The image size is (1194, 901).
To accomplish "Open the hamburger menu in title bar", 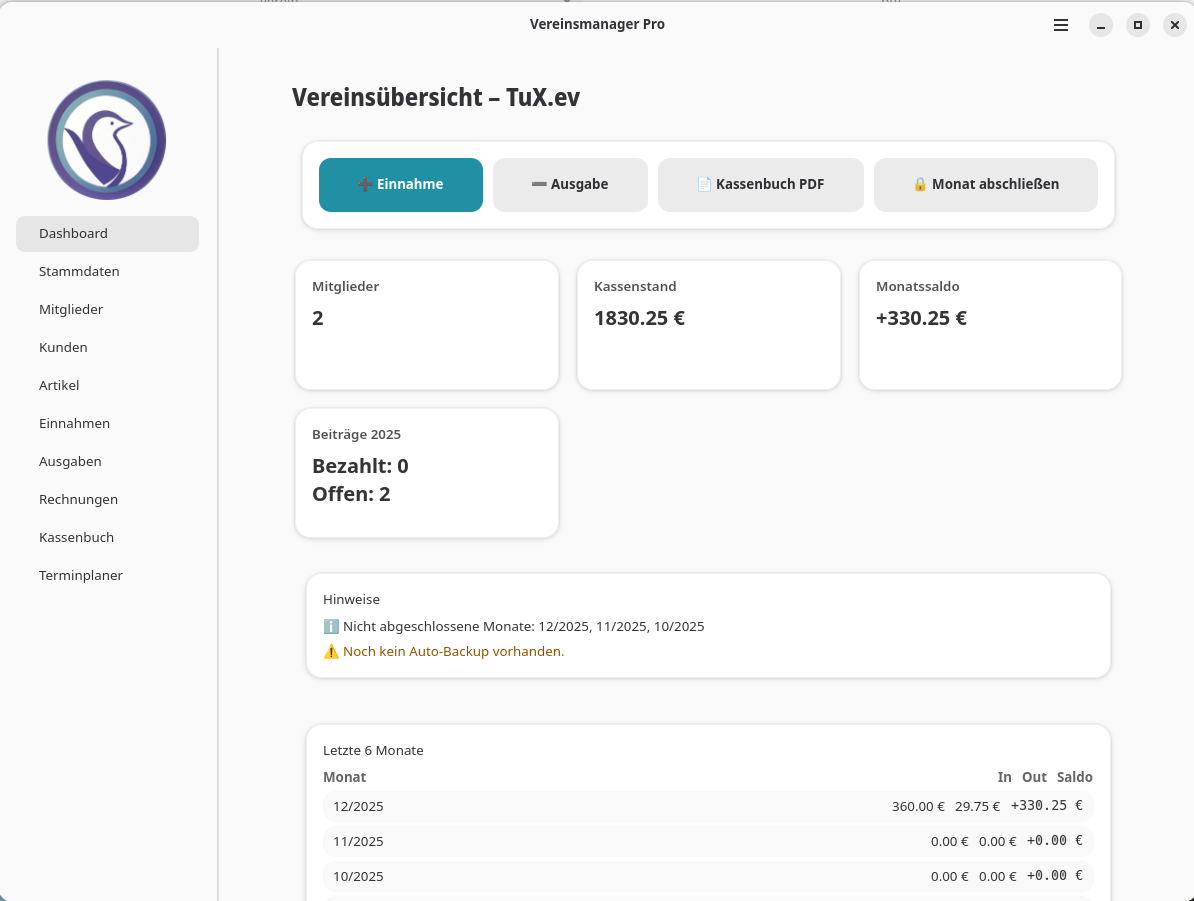I will tap(1061, 25).
